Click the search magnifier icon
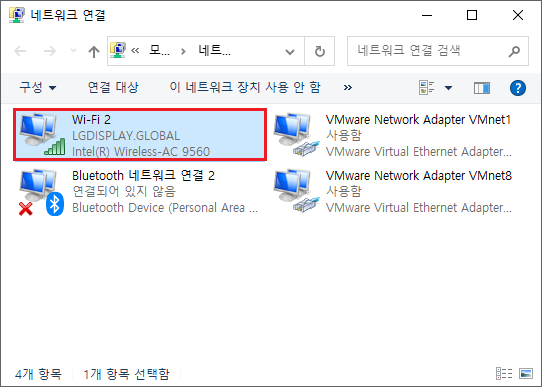Image resolution: width=543 pixels, height=388 pixels. 514,51
